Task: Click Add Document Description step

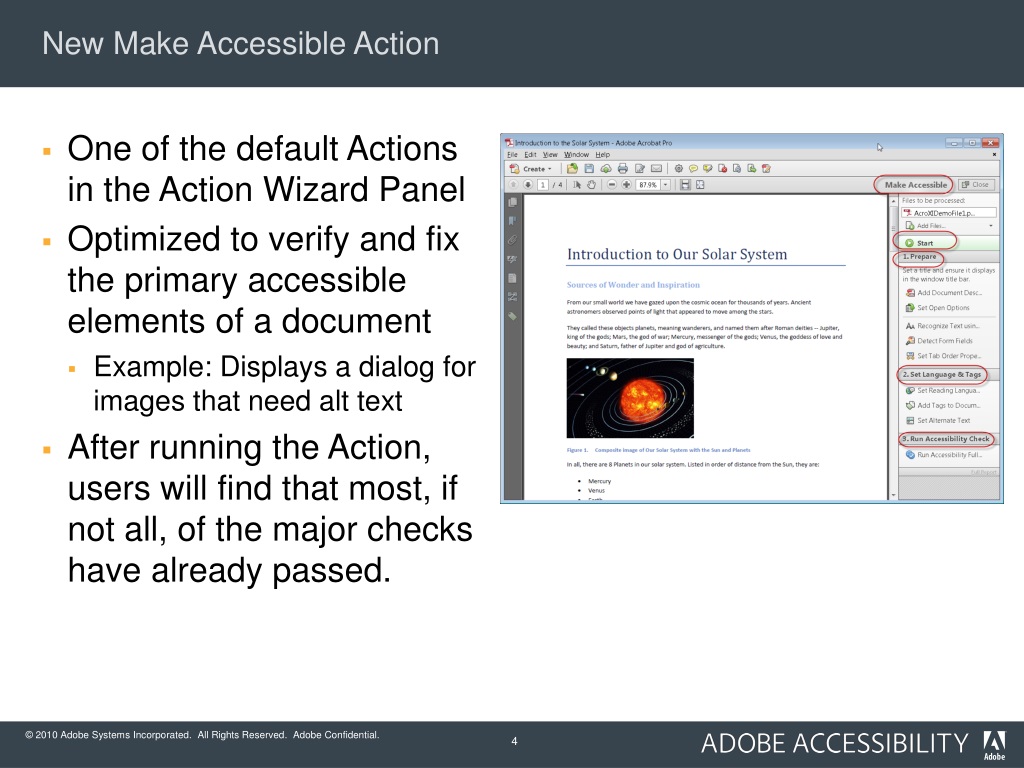Action: click(944, 293)
